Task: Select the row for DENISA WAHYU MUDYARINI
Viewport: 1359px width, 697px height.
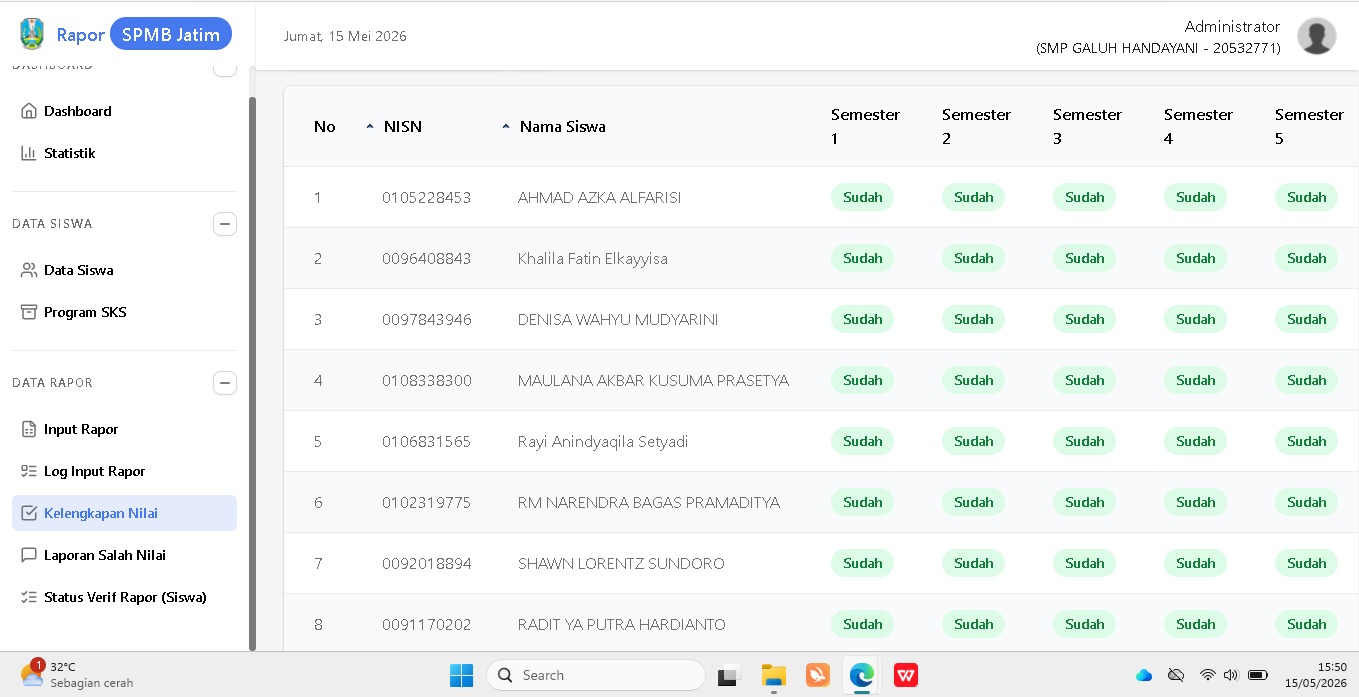Action: [x=821, y=320]
